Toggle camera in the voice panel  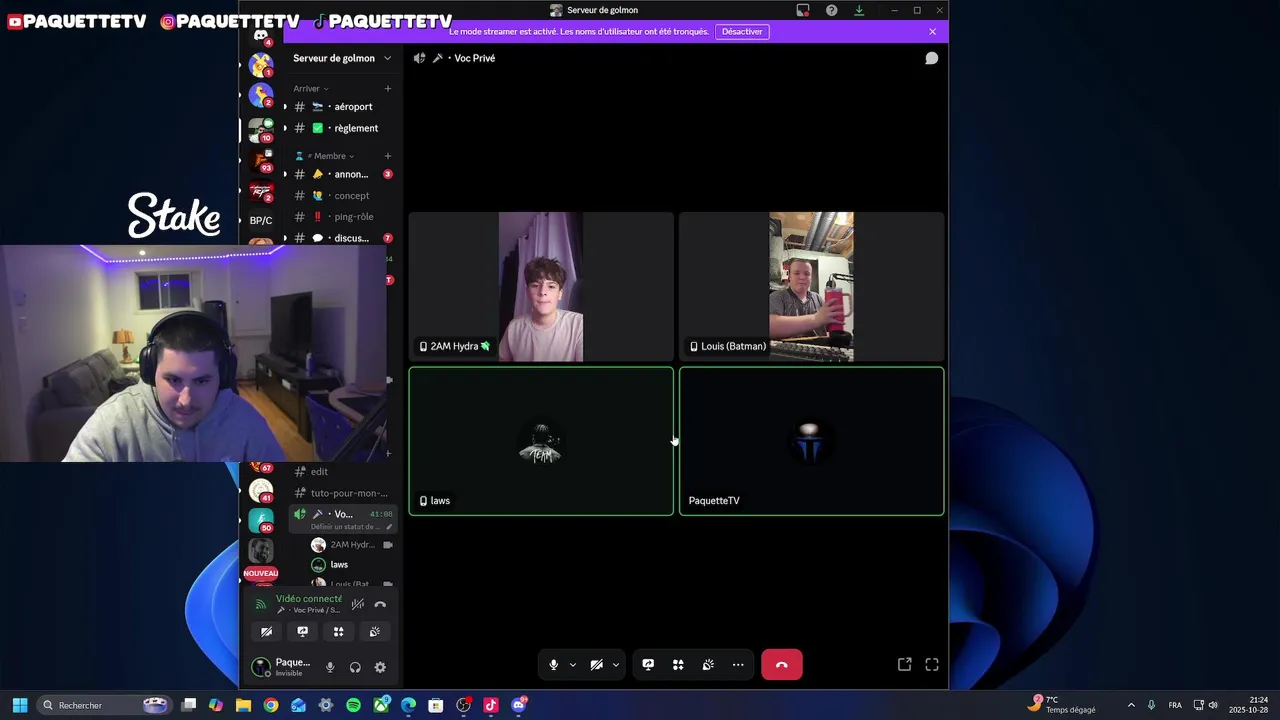tap(266, 632)
